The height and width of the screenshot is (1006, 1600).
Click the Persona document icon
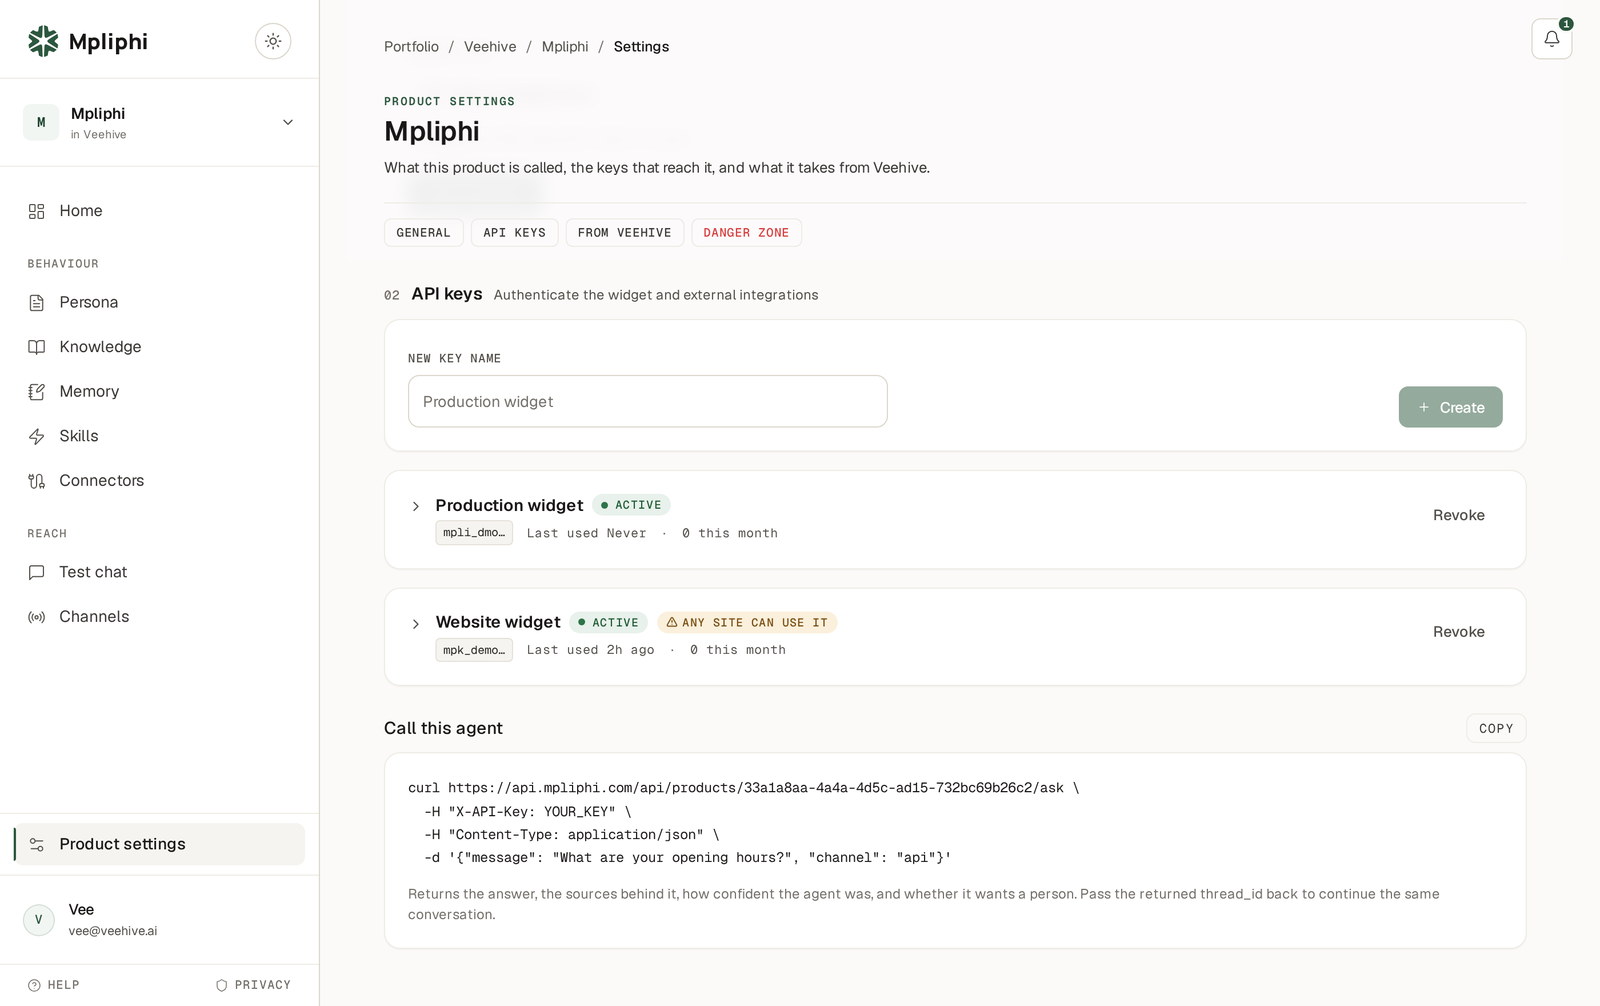pyautogui.click(x=37, y=303)
